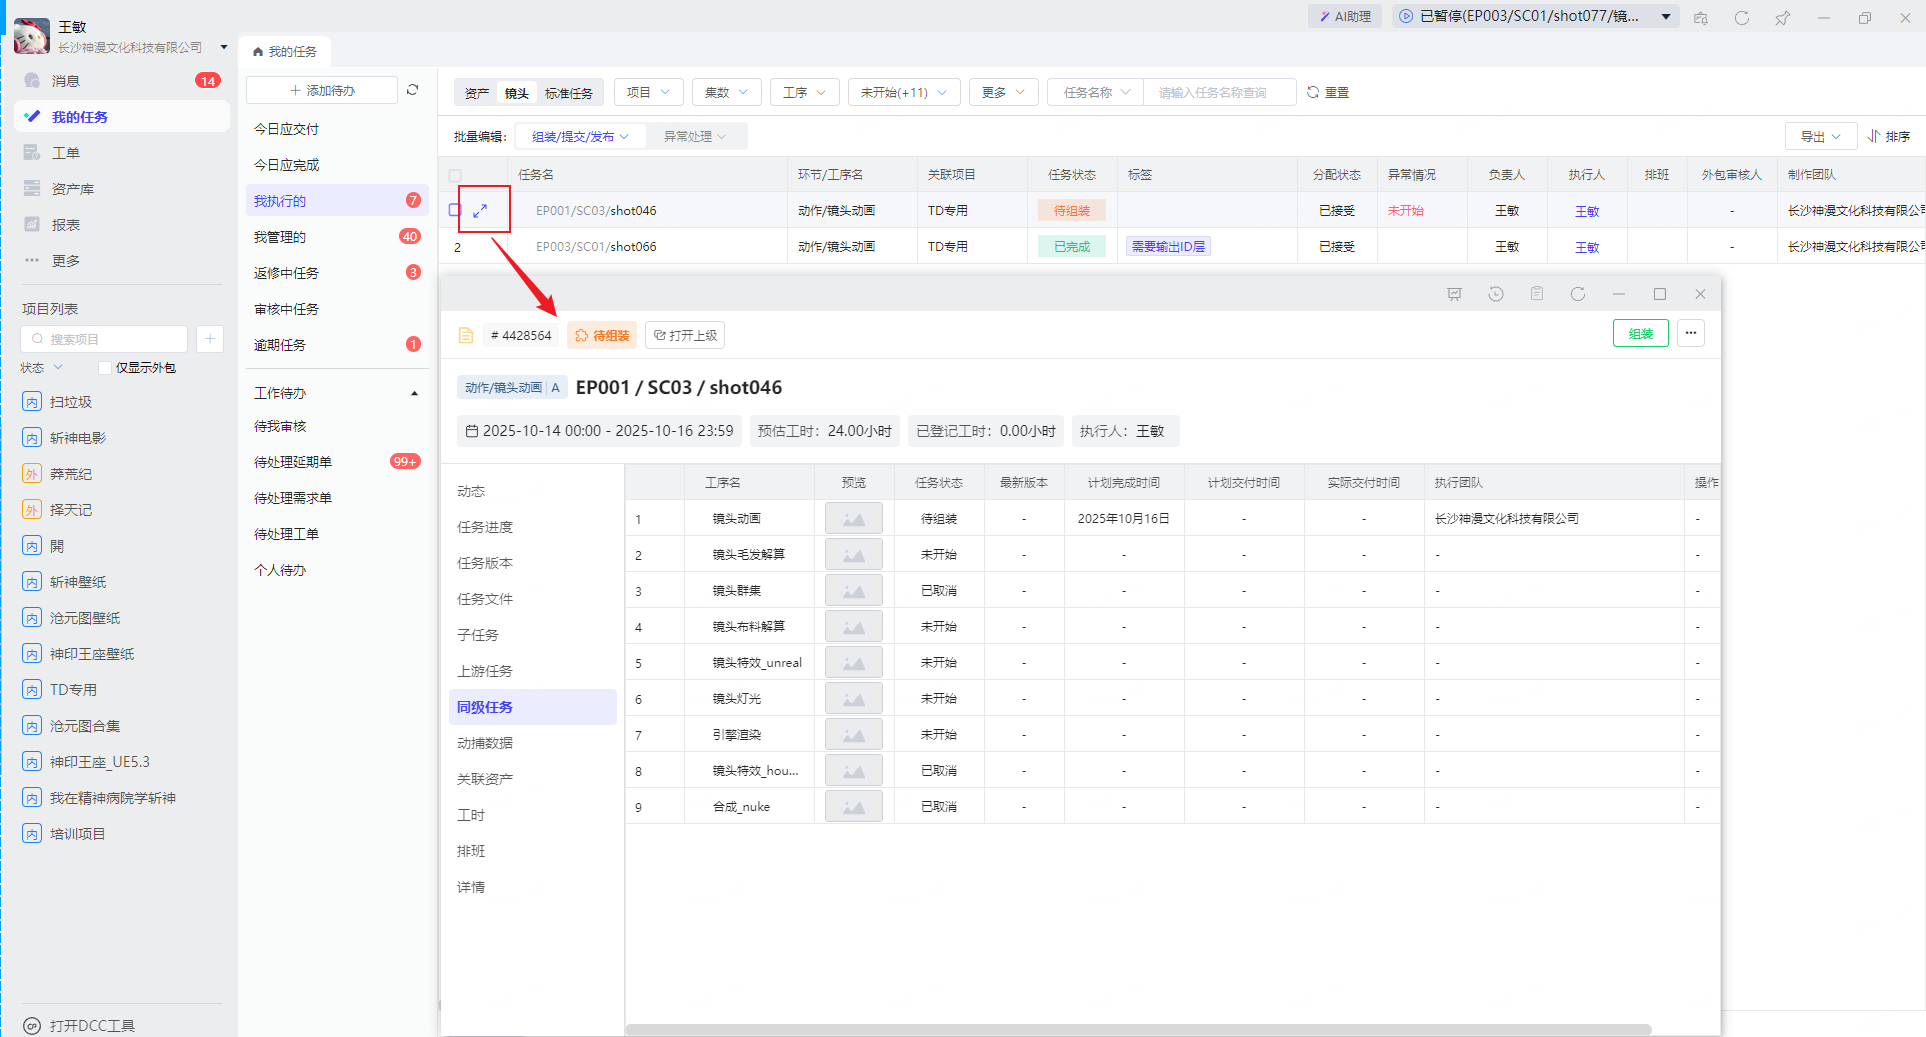Collapse the 工作待办 section
The image size is (1926, 1037).
tap(414, 394)
